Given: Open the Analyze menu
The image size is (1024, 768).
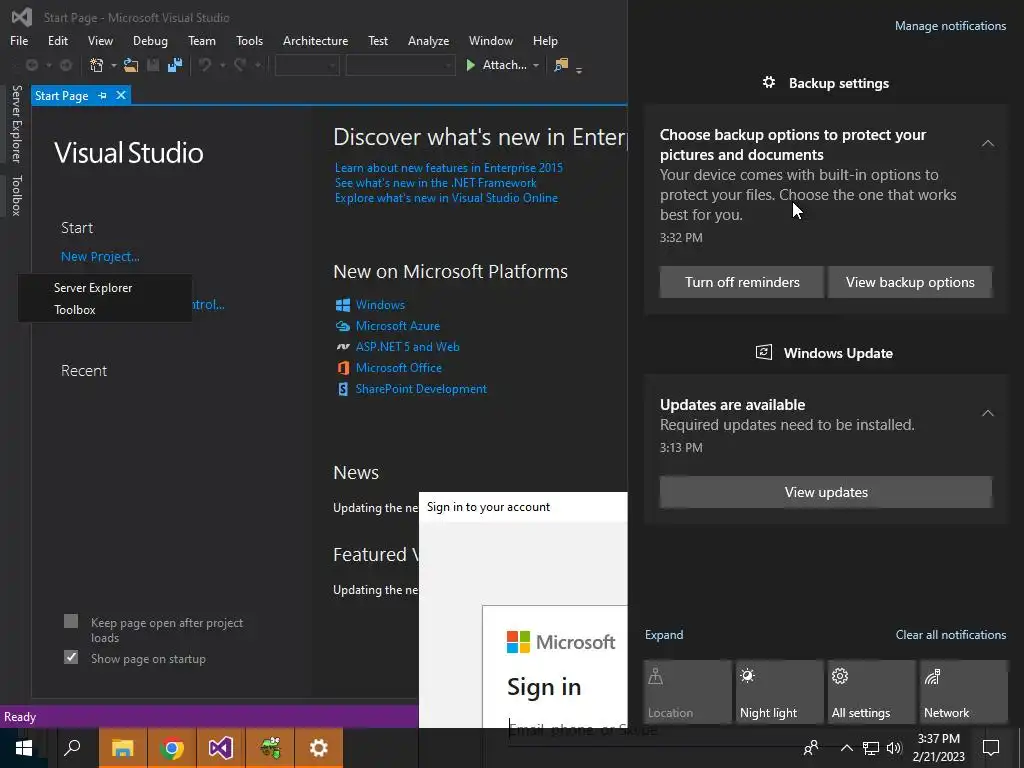Looking at the screenshot, I should click(x=428, y=40).
